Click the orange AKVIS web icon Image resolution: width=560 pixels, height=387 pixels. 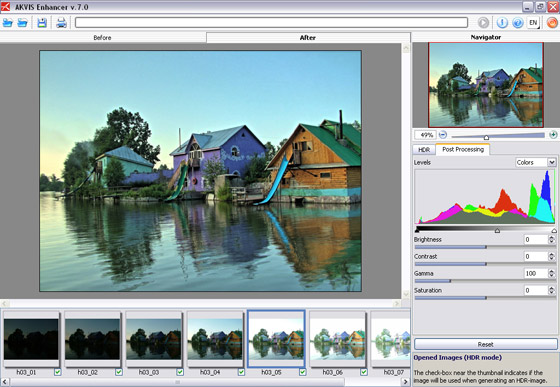pyautogui.click(x=552, y=23)
